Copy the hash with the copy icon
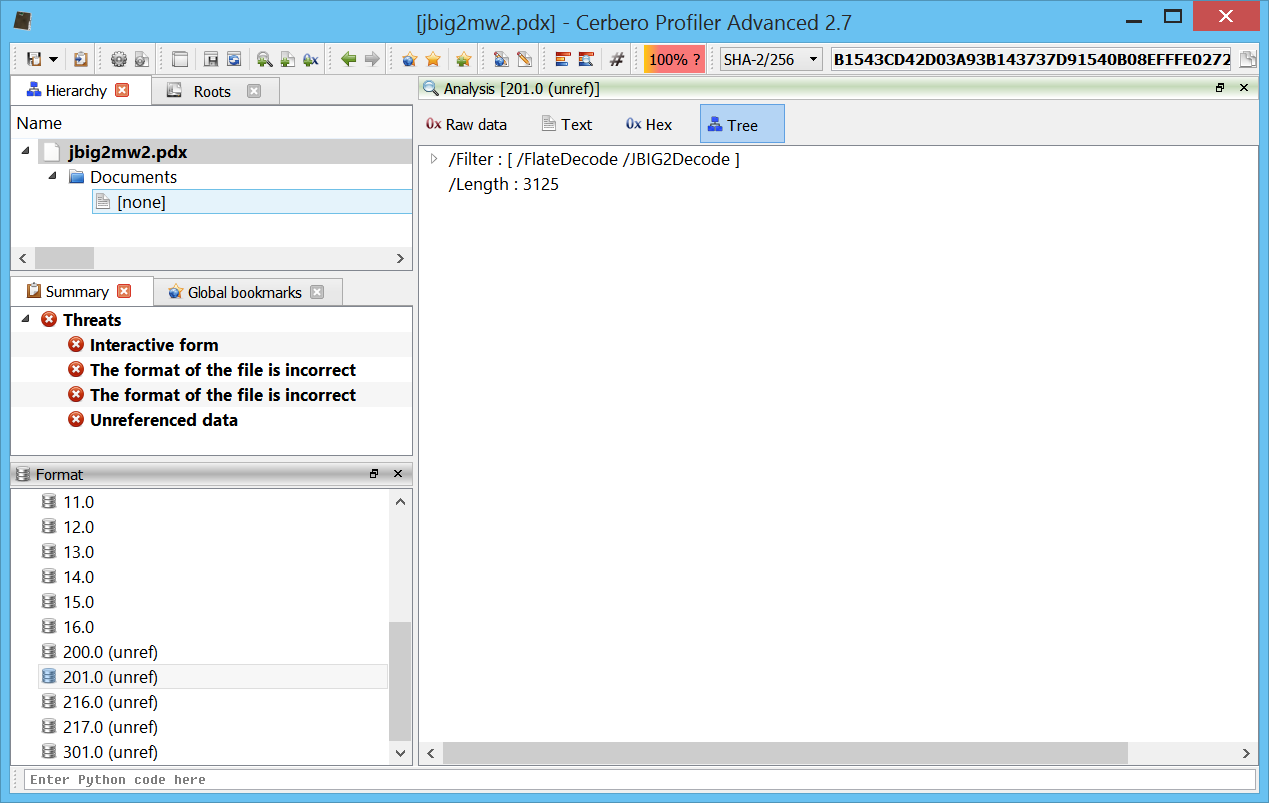Screen dimensions: 1269x803 1247,59
